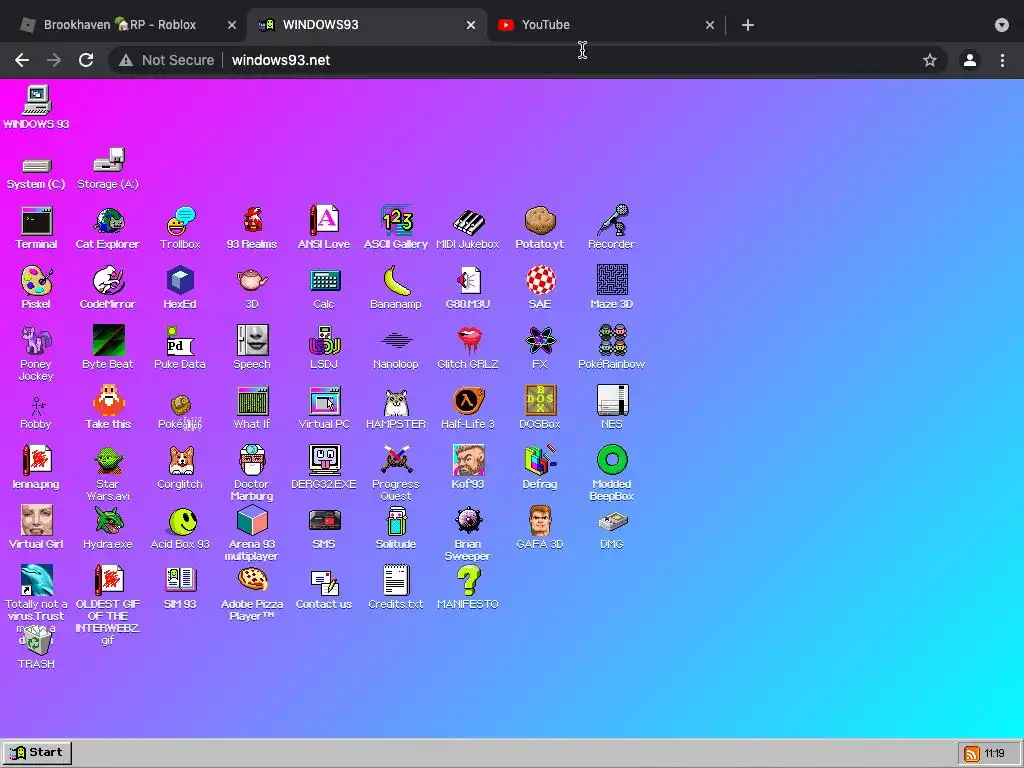Launch Glitch GRLZ lips icon
1024x768 pixels.
[468, 348]
